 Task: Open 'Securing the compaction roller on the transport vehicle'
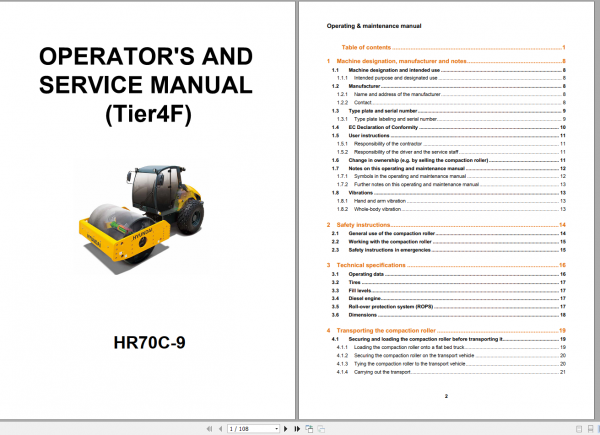[451, 356]
